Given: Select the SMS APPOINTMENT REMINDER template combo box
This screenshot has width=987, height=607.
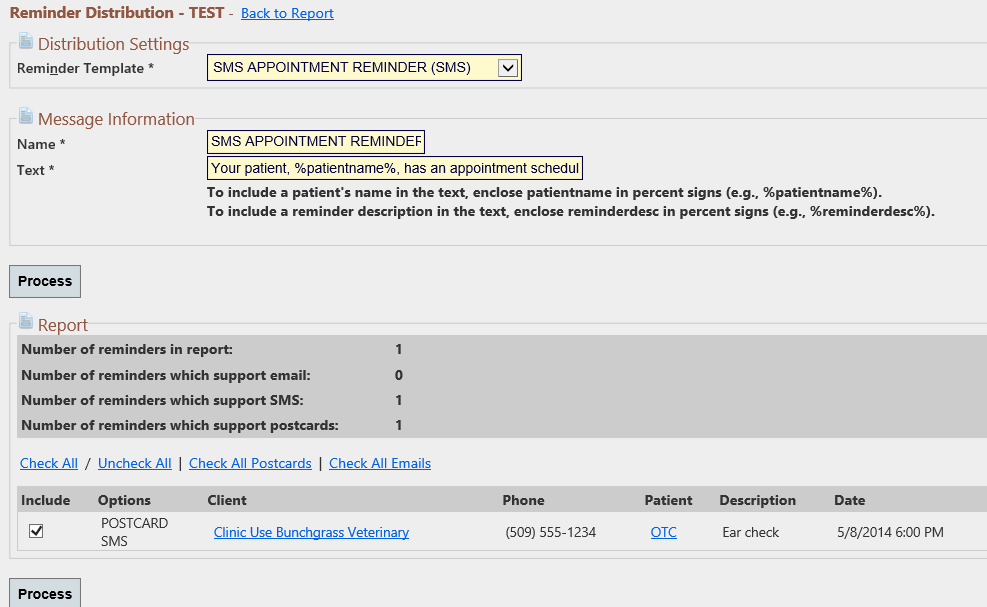Looking at the screenshot, I should point(364,67).
